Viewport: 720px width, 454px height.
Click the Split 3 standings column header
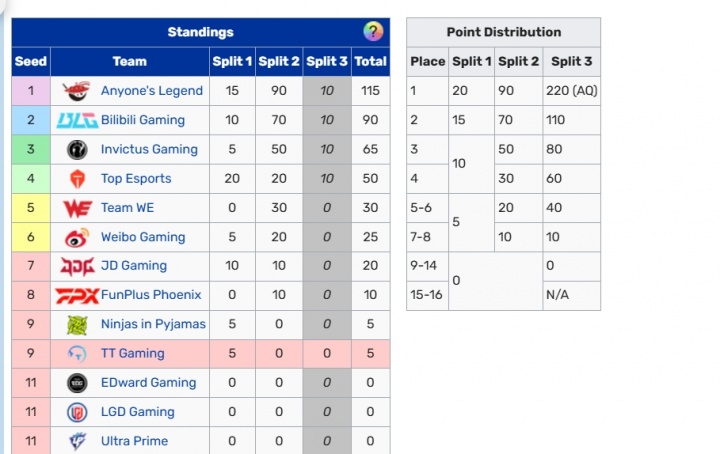327,61
